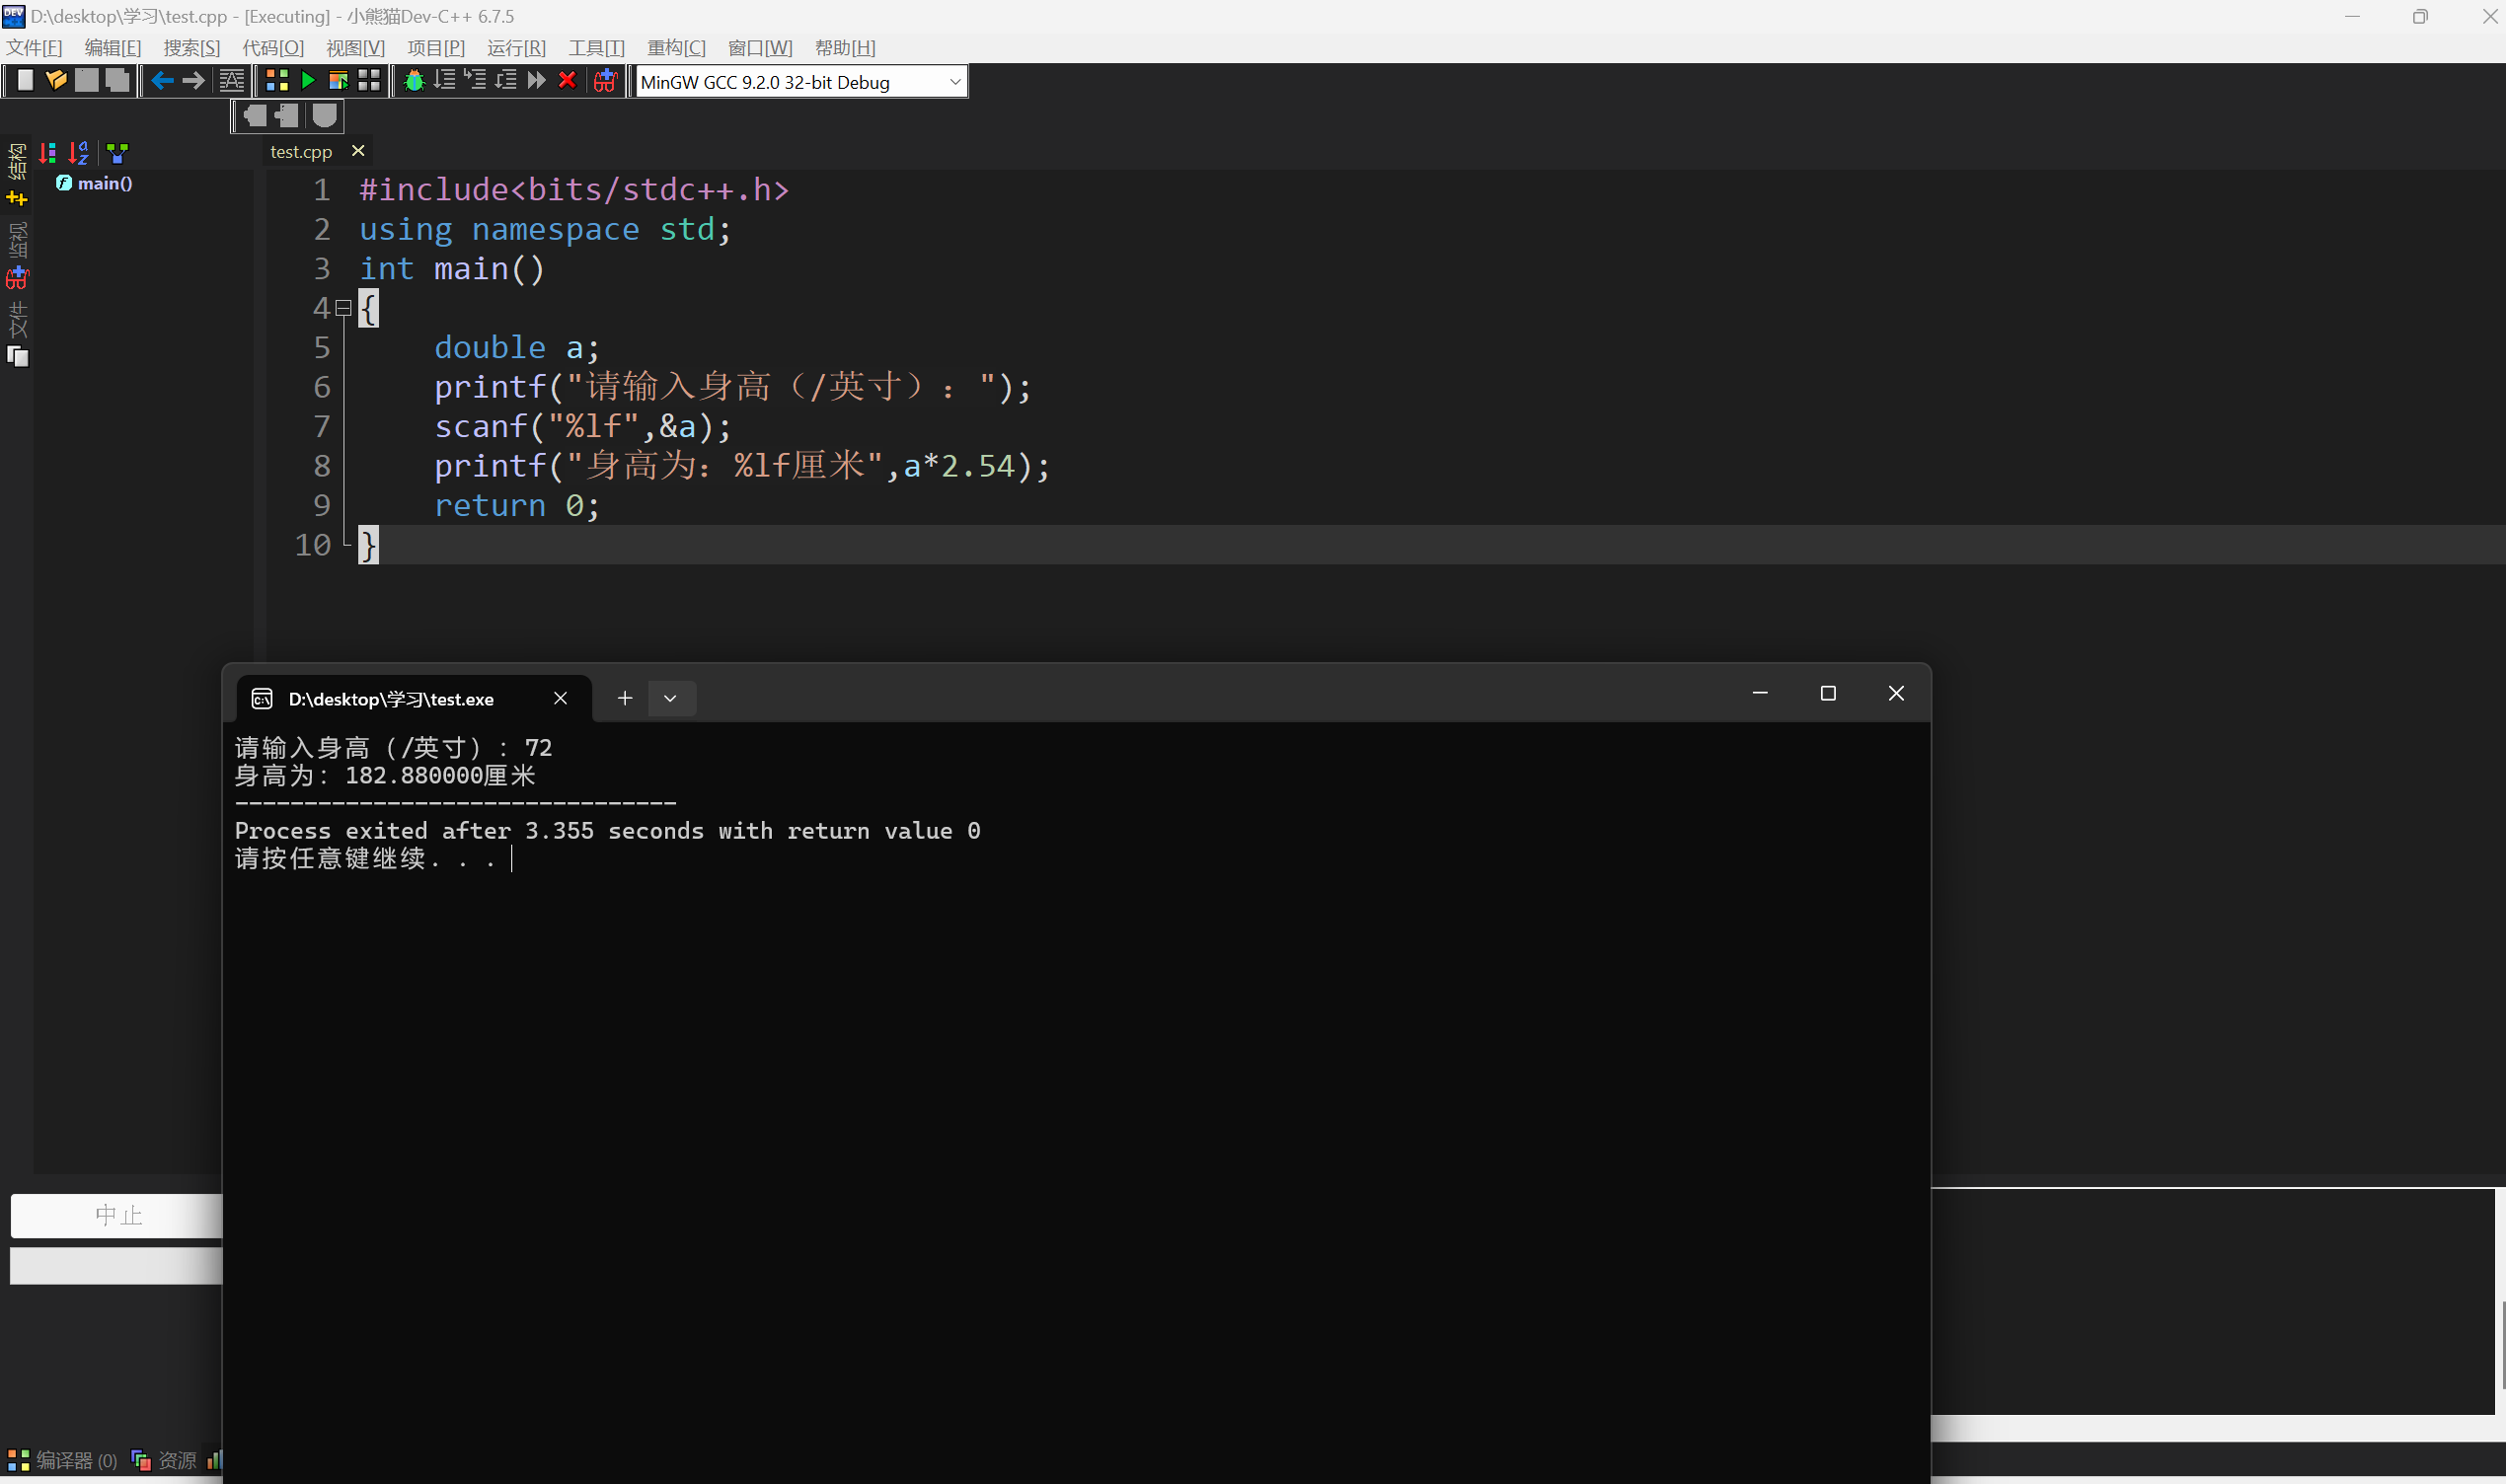Click the Step Into debug icon
Screen dimensions: 2506x1484
point(475,81)
